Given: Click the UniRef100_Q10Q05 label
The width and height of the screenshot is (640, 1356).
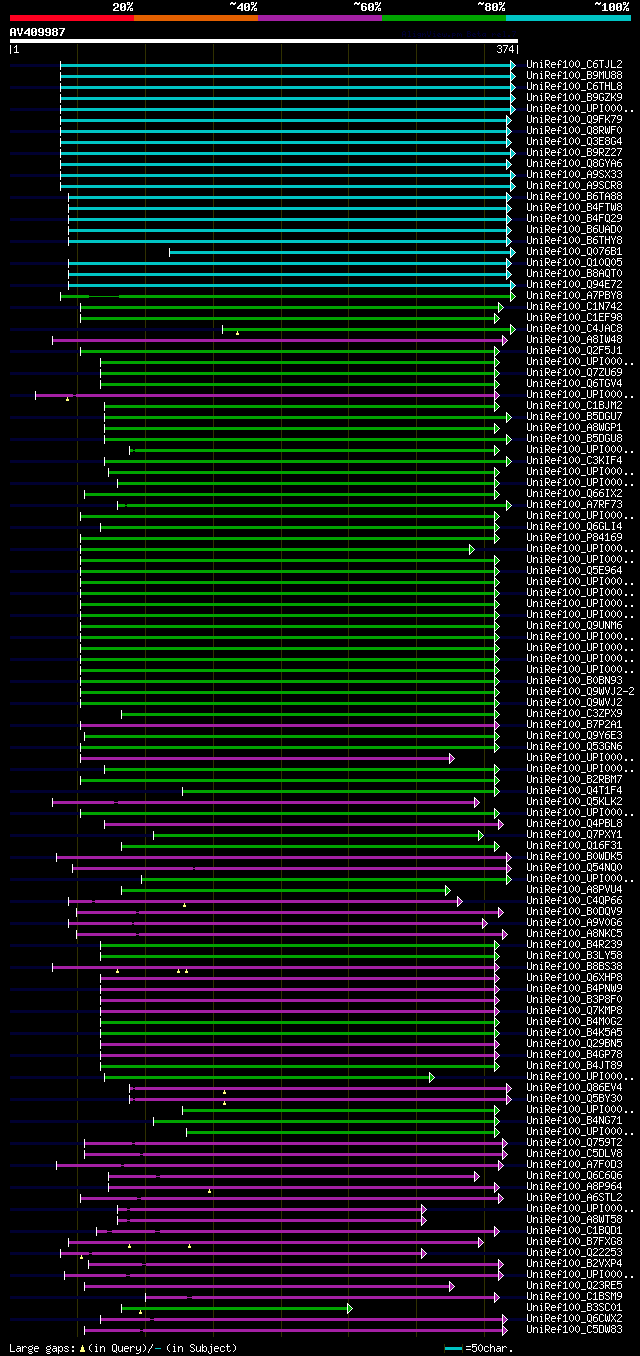Looking at the screenshot, I should point(574,262).
